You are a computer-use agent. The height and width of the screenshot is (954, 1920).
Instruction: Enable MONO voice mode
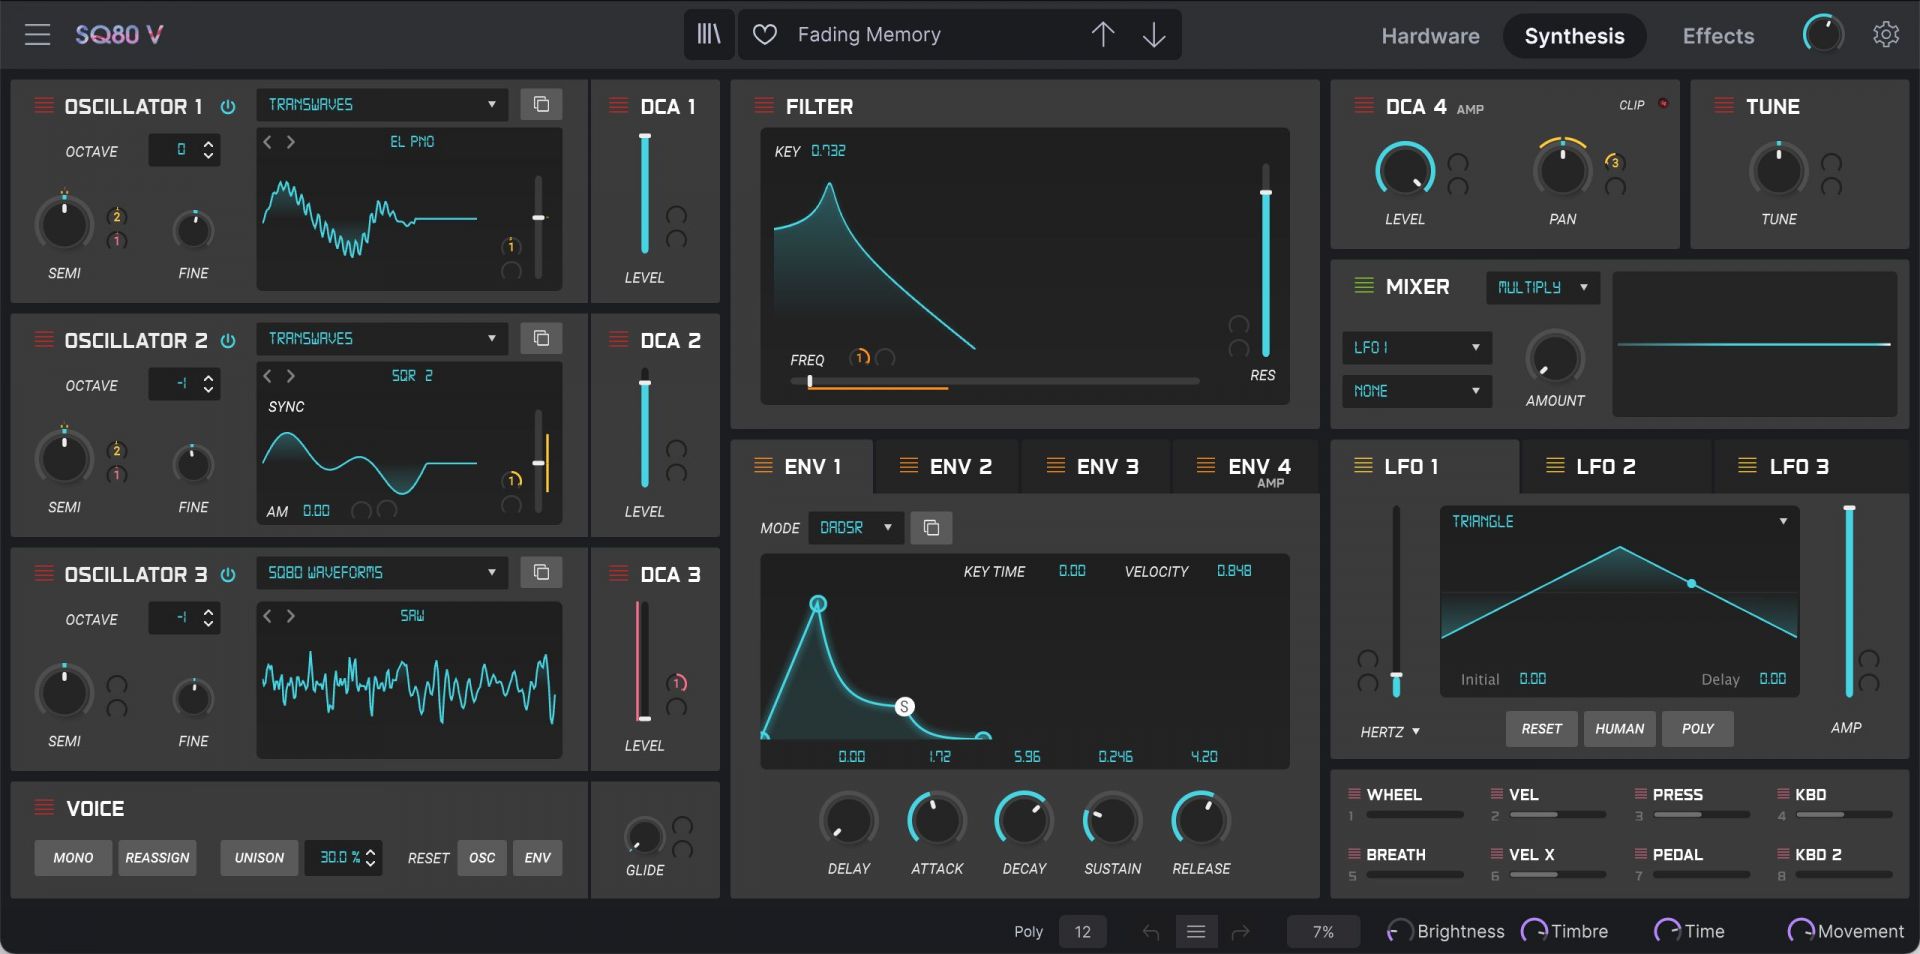tap(73, 858)
